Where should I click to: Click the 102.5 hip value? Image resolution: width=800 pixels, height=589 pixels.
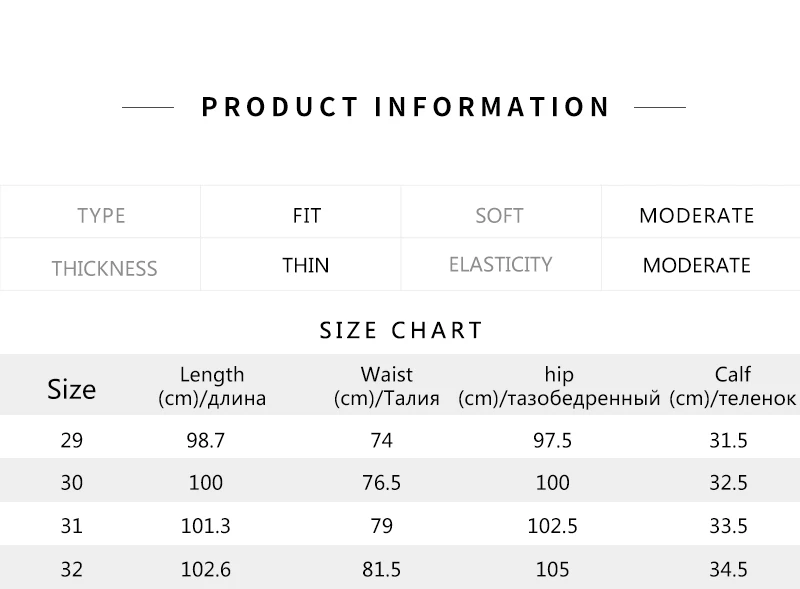click(553, 526)
